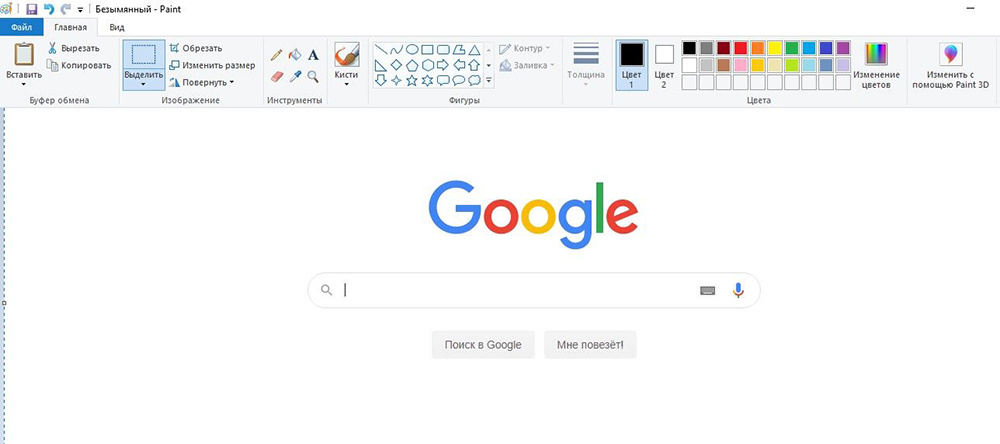1000x444 pixels.
Task: Click the Кисти brush icon
Action: point(347,55)
